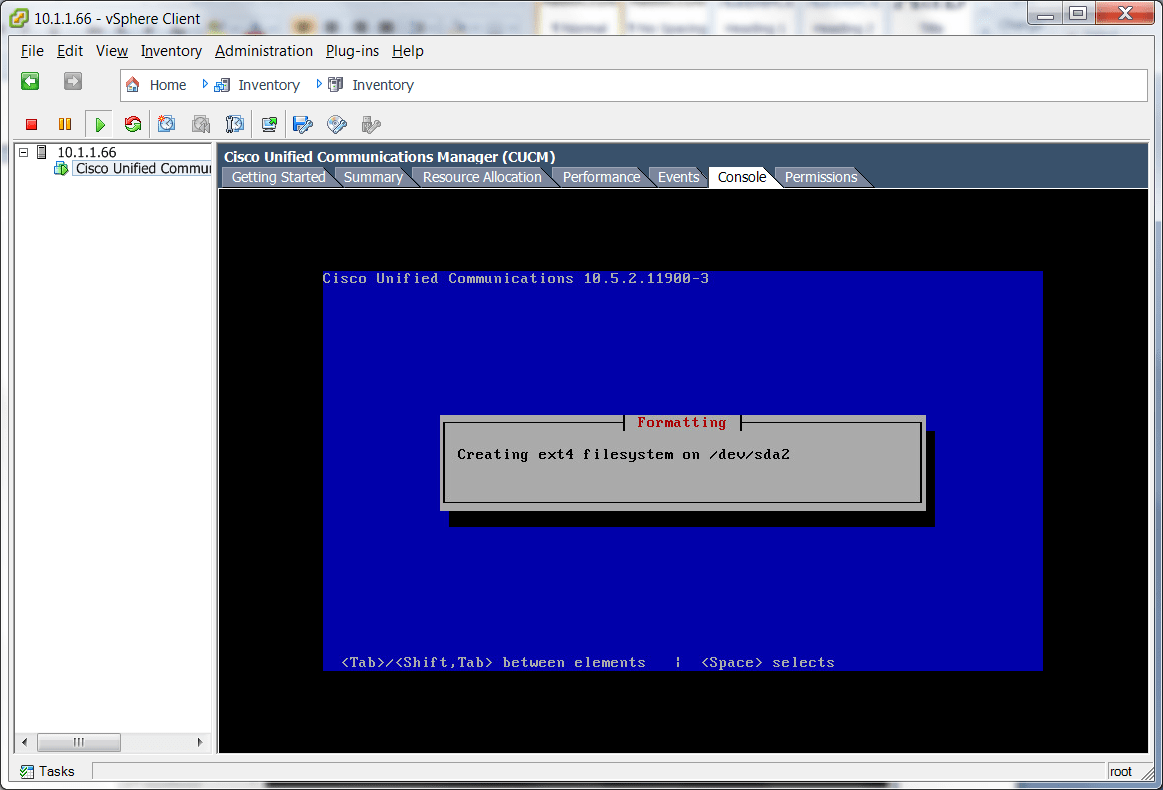Switch to the Getting Started tab
This screenshot has height=790, width=1163.
(x=278, y=177)
